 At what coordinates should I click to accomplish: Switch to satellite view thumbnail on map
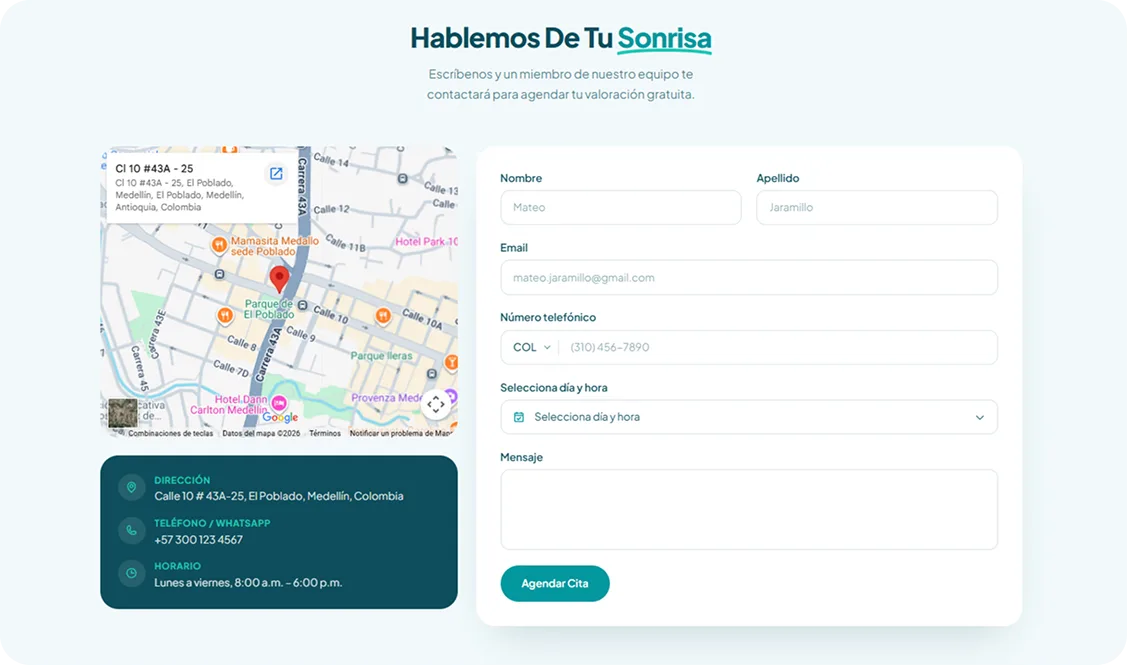coord(123,413)
